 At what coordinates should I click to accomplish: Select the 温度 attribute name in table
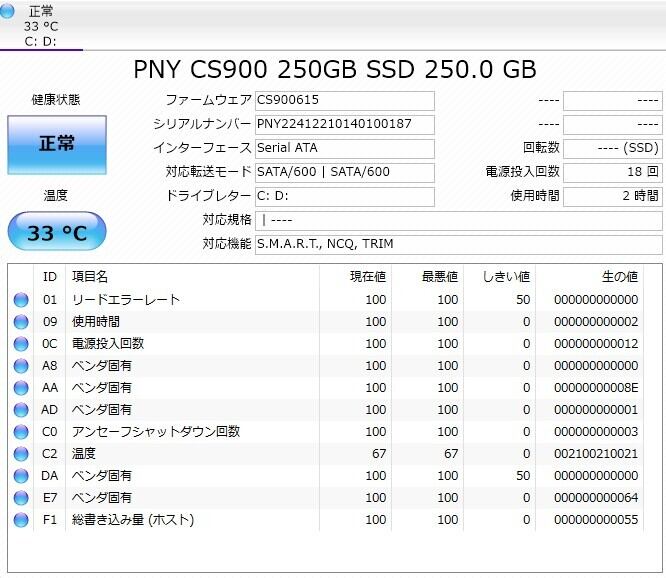point(84,454)
